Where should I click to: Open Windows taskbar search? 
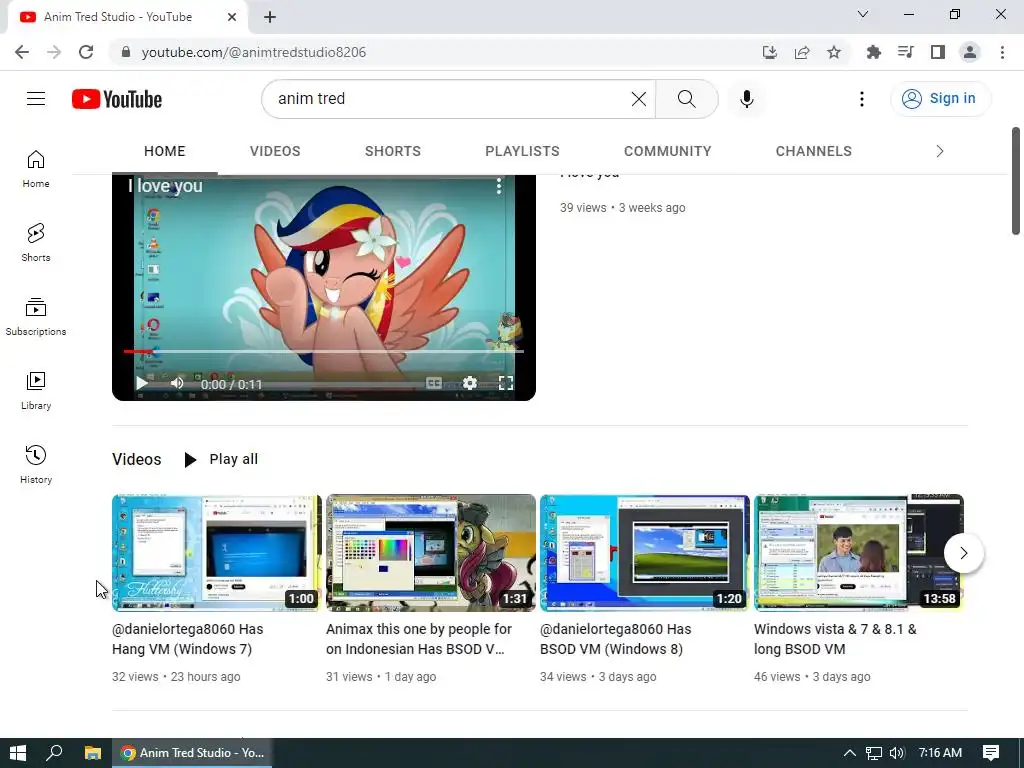54,753
